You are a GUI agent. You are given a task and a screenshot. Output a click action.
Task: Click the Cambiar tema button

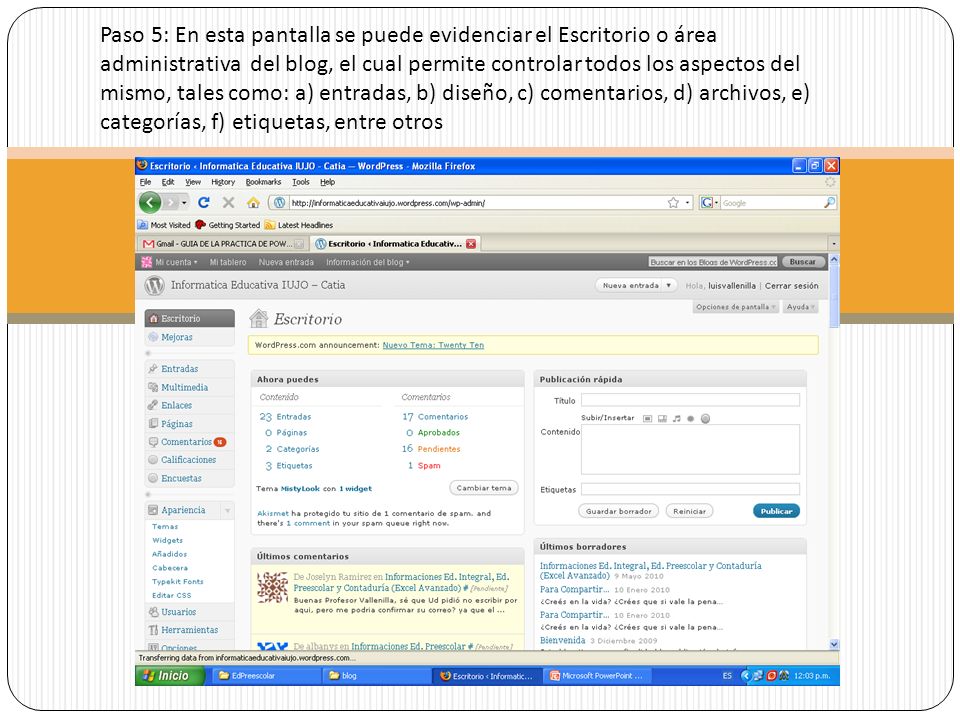point(484,488)
